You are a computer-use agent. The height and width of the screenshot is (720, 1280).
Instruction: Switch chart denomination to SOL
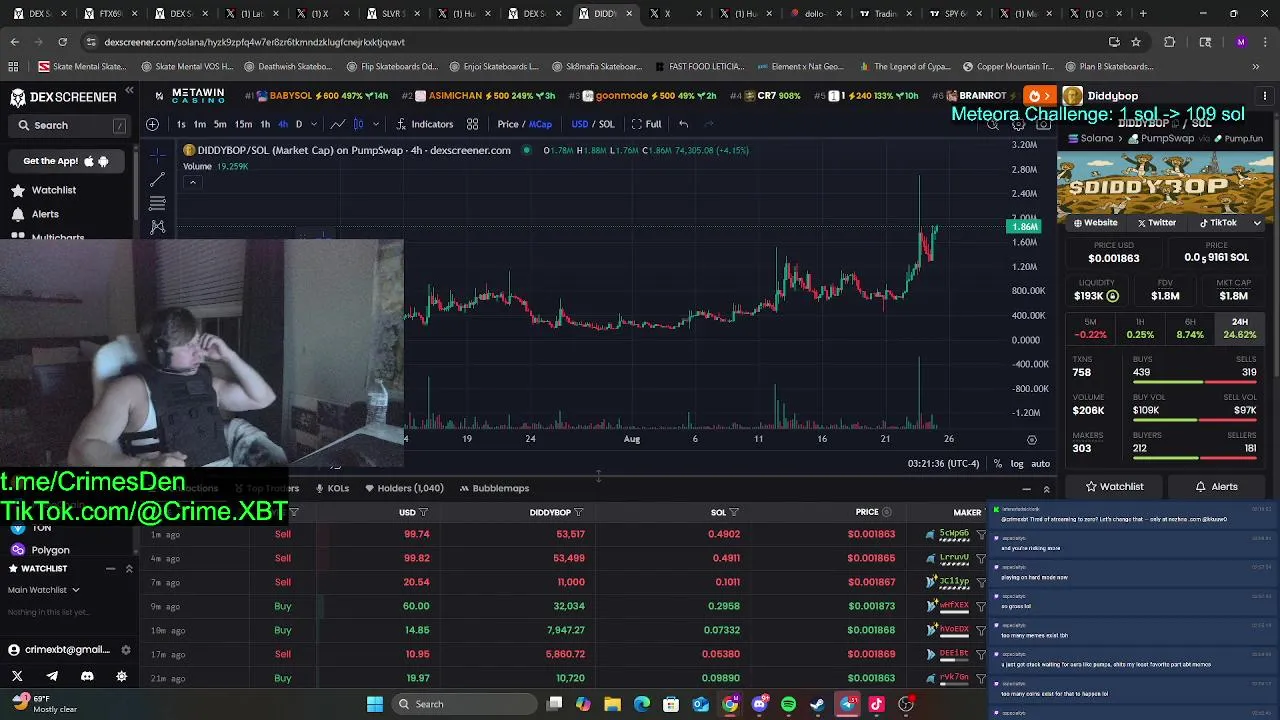click(x=606, y=124)
